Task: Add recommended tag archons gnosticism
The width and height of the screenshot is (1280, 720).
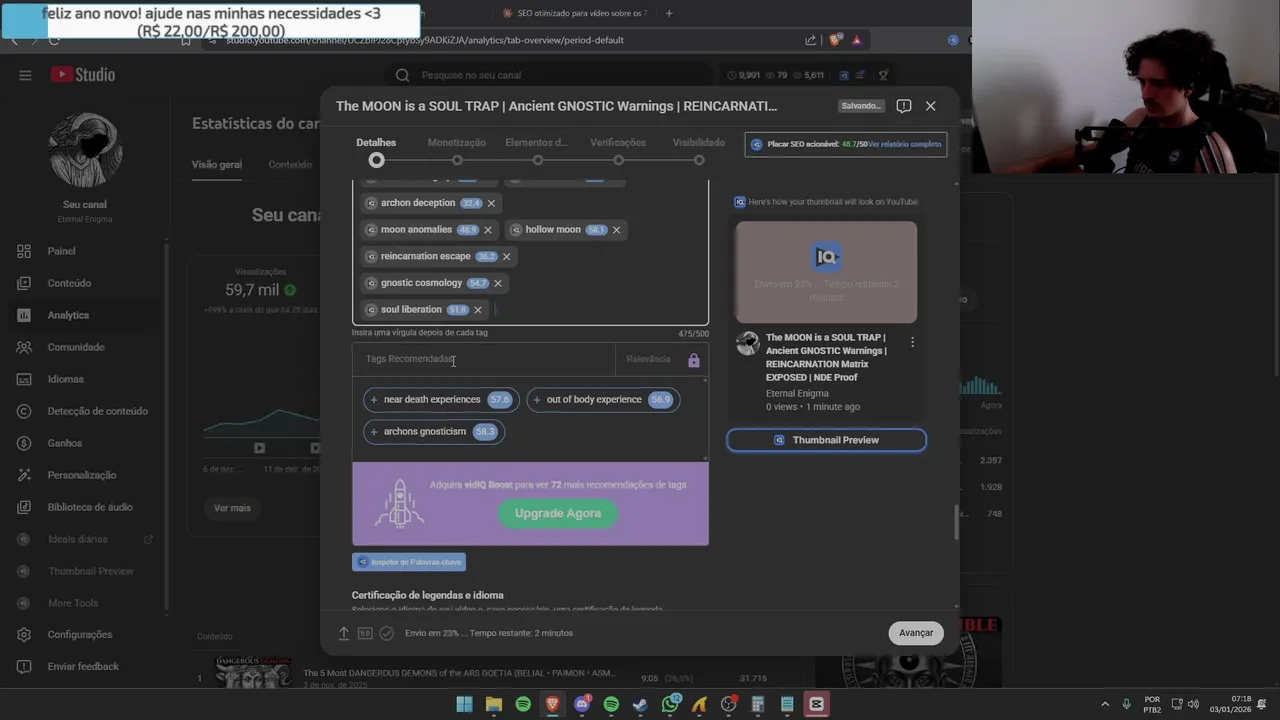Action: [433, 431]
